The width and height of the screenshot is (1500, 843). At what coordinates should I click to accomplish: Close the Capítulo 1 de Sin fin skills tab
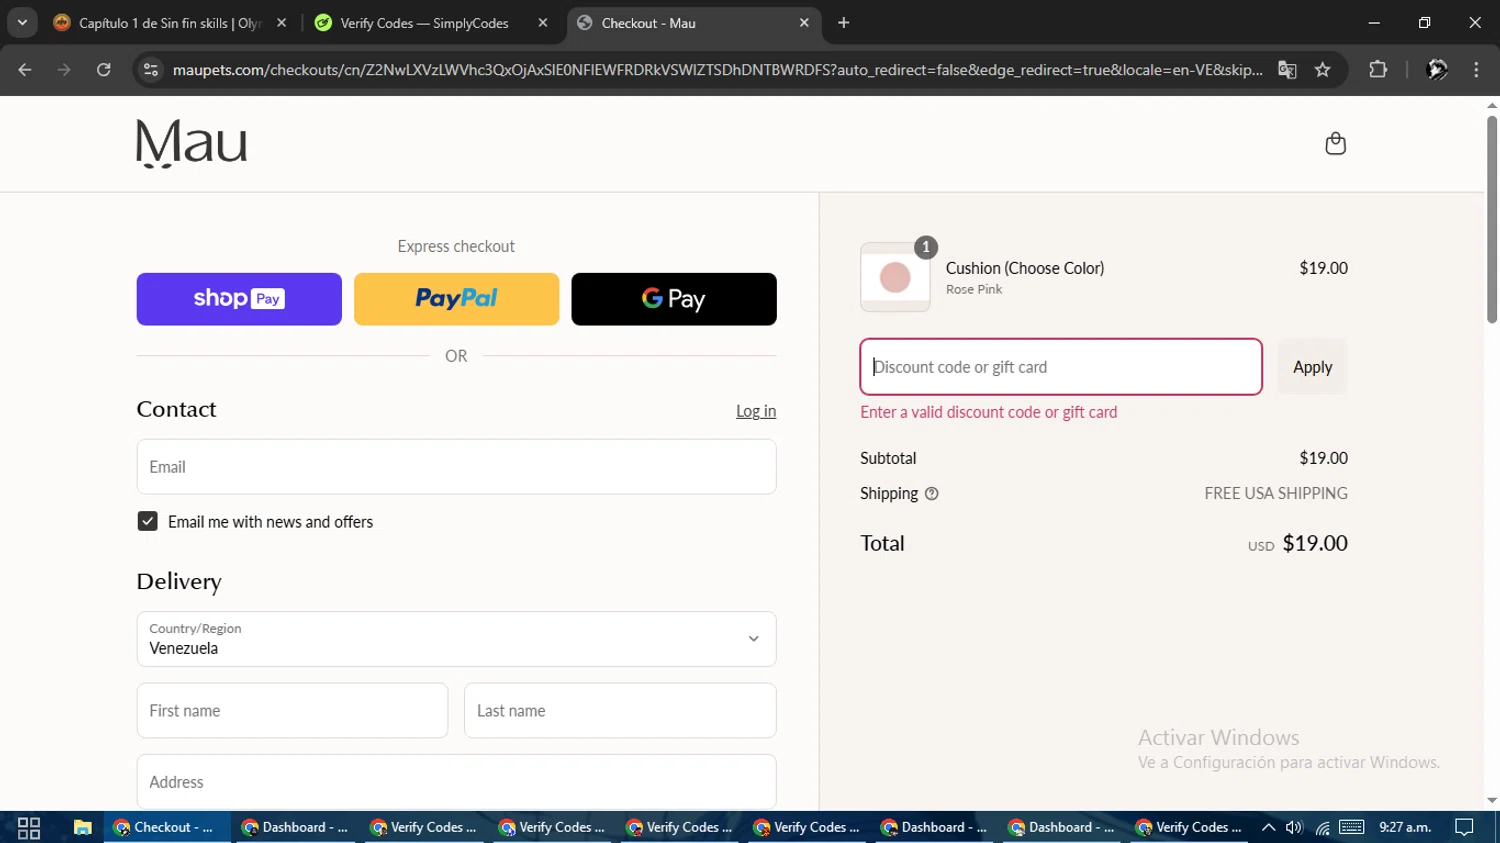[281, 22]
